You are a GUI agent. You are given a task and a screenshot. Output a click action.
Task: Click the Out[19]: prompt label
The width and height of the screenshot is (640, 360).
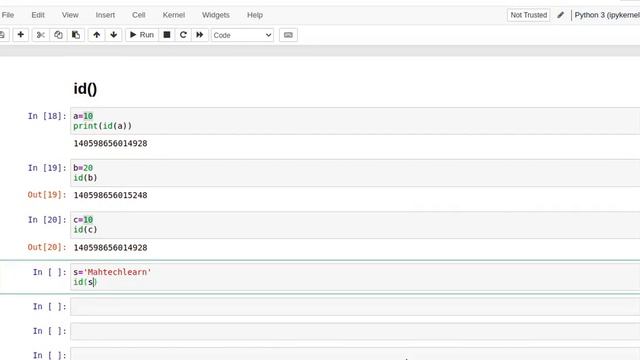pos(47,195)
